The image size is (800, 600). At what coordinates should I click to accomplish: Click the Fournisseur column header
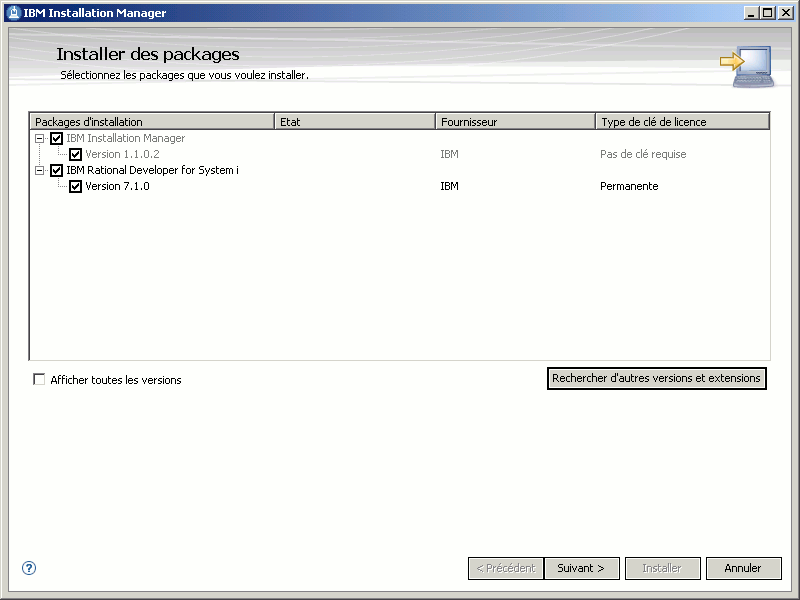pos(515,121)
